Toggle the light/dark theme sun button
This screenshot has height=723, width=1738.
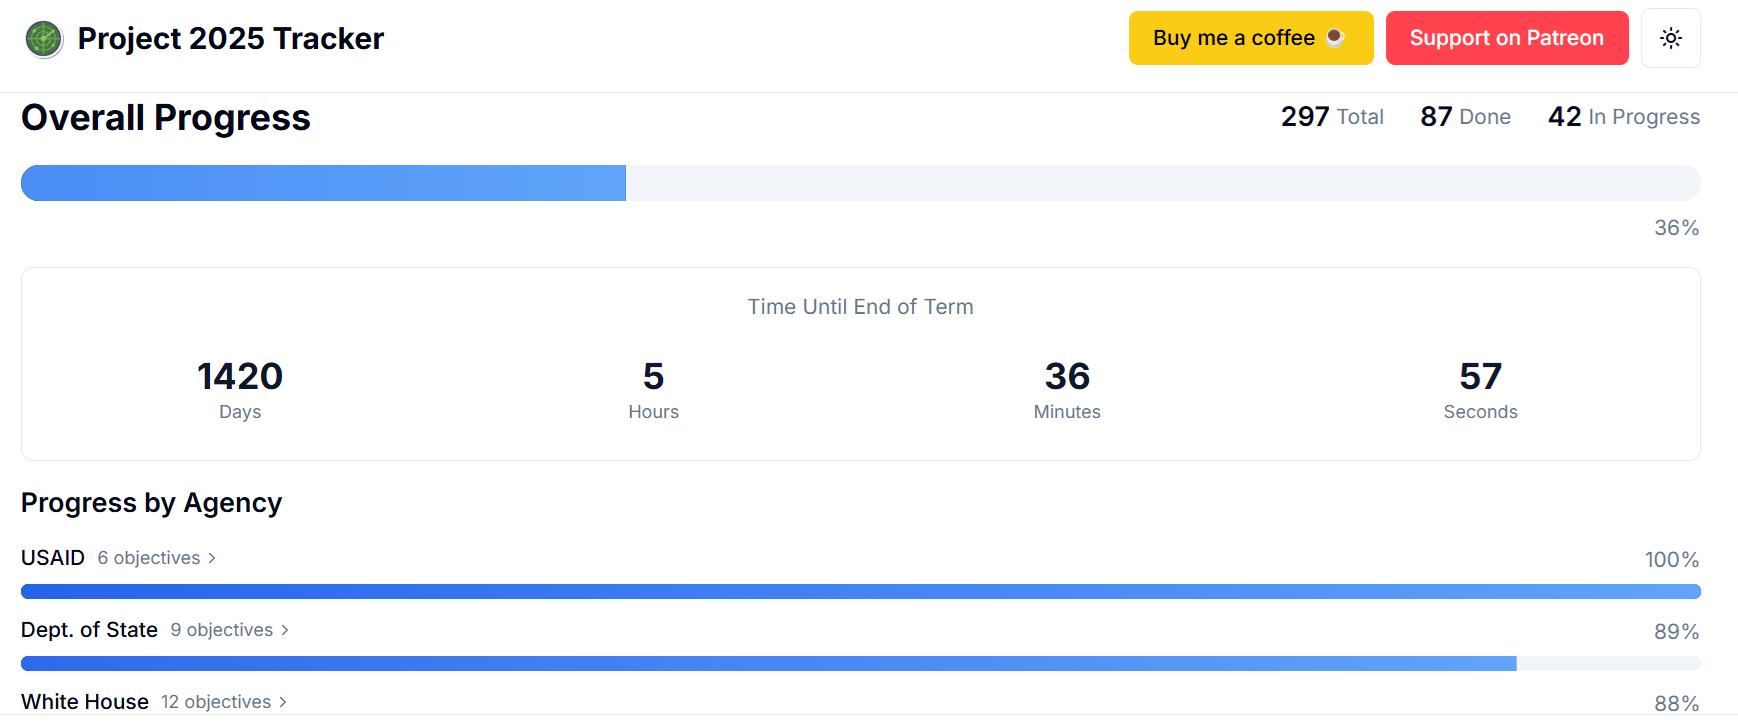coord(1670,38)
